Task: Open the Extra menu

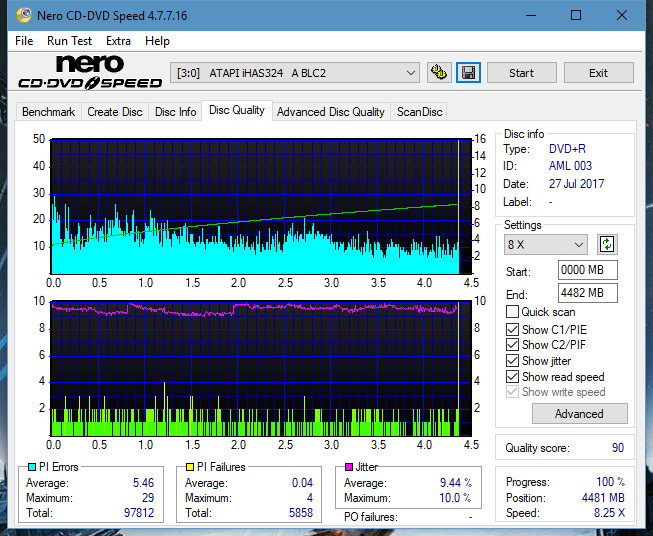Action: point(118,41)
